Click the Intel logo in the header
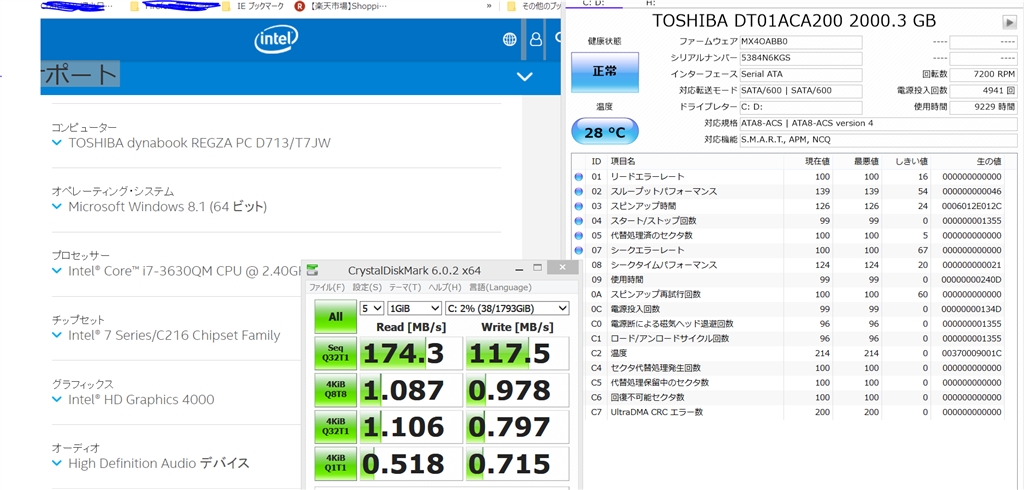The height and width of the screenshot is (490, 1024). click(x=276, y=41)
